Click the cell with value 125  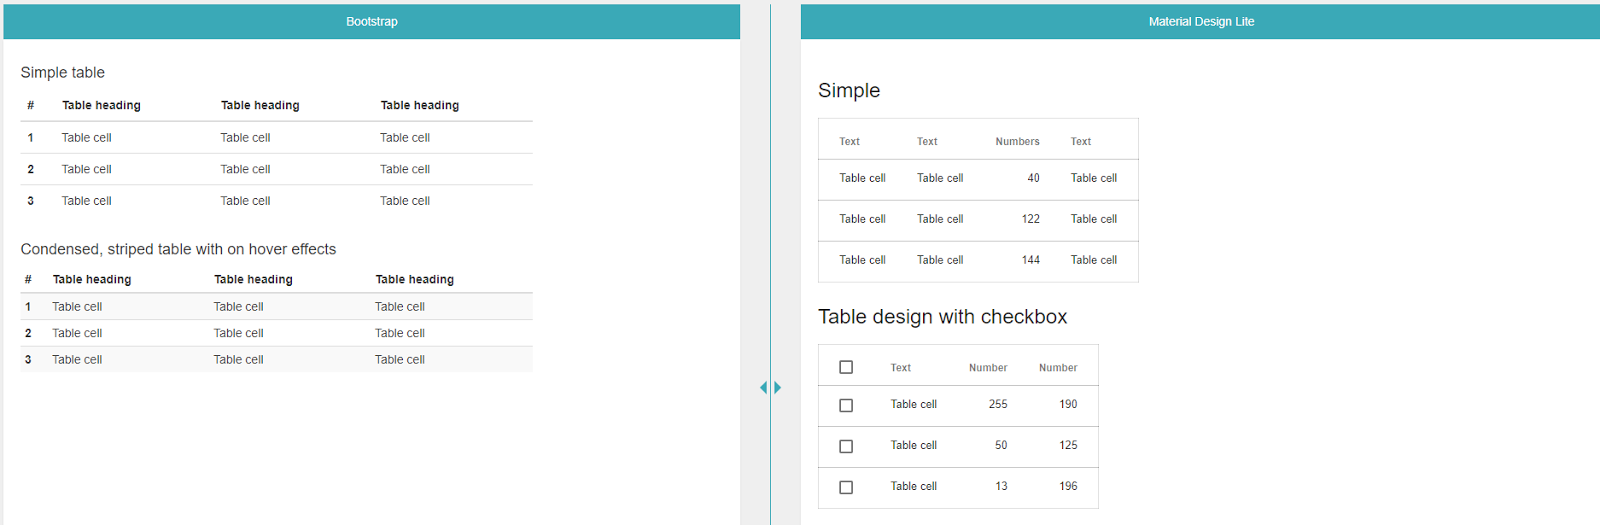tap(1068, 446)
